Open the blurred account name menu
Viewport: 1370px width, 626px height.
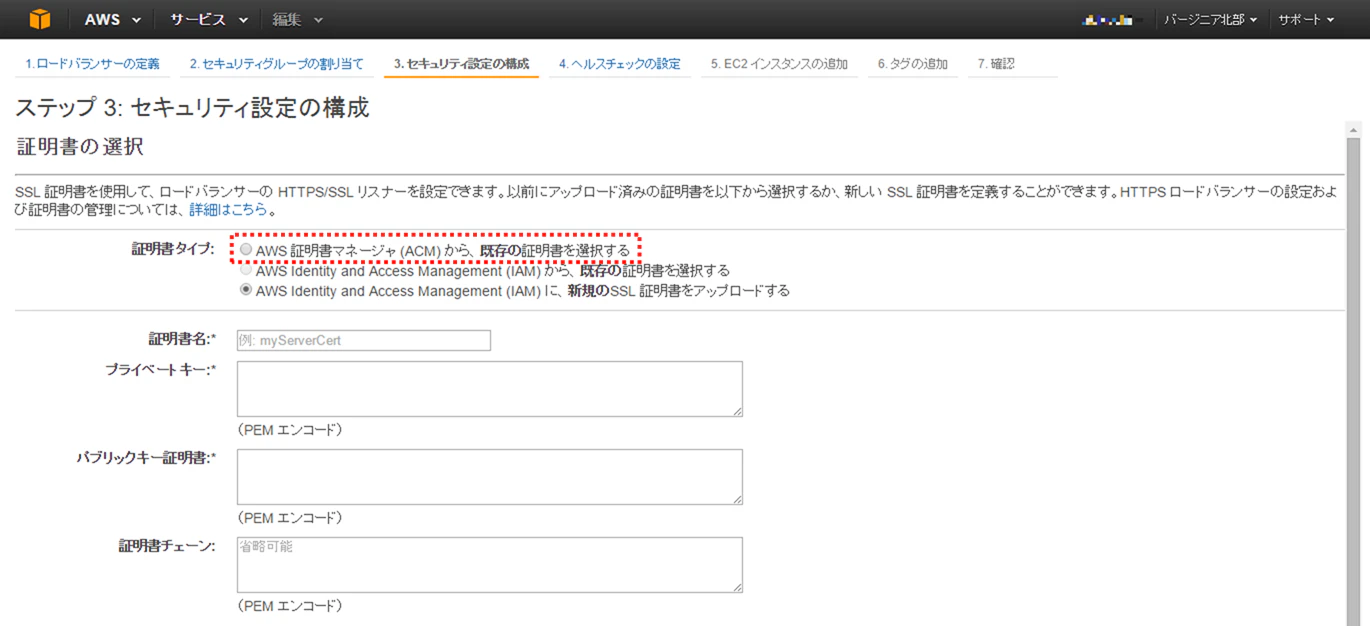pyautogui.click(x=1114, y=20)
